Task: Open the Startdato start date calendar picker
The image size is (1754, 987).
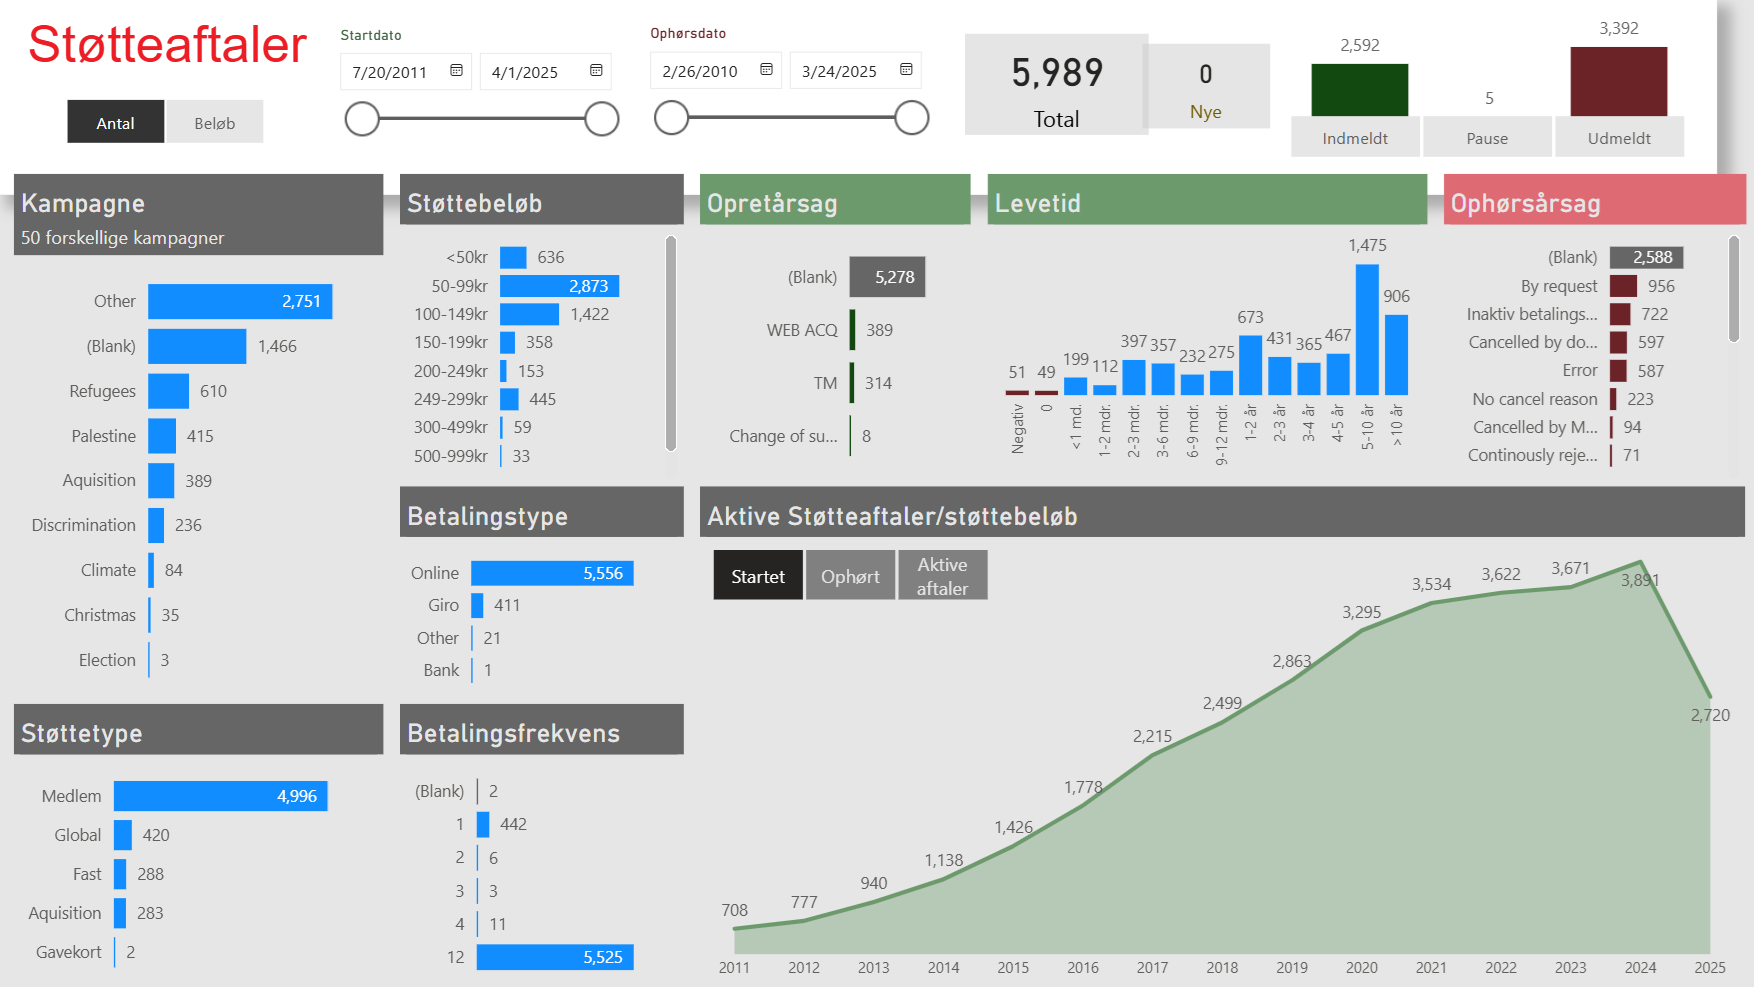Action: tap(456, 71)
